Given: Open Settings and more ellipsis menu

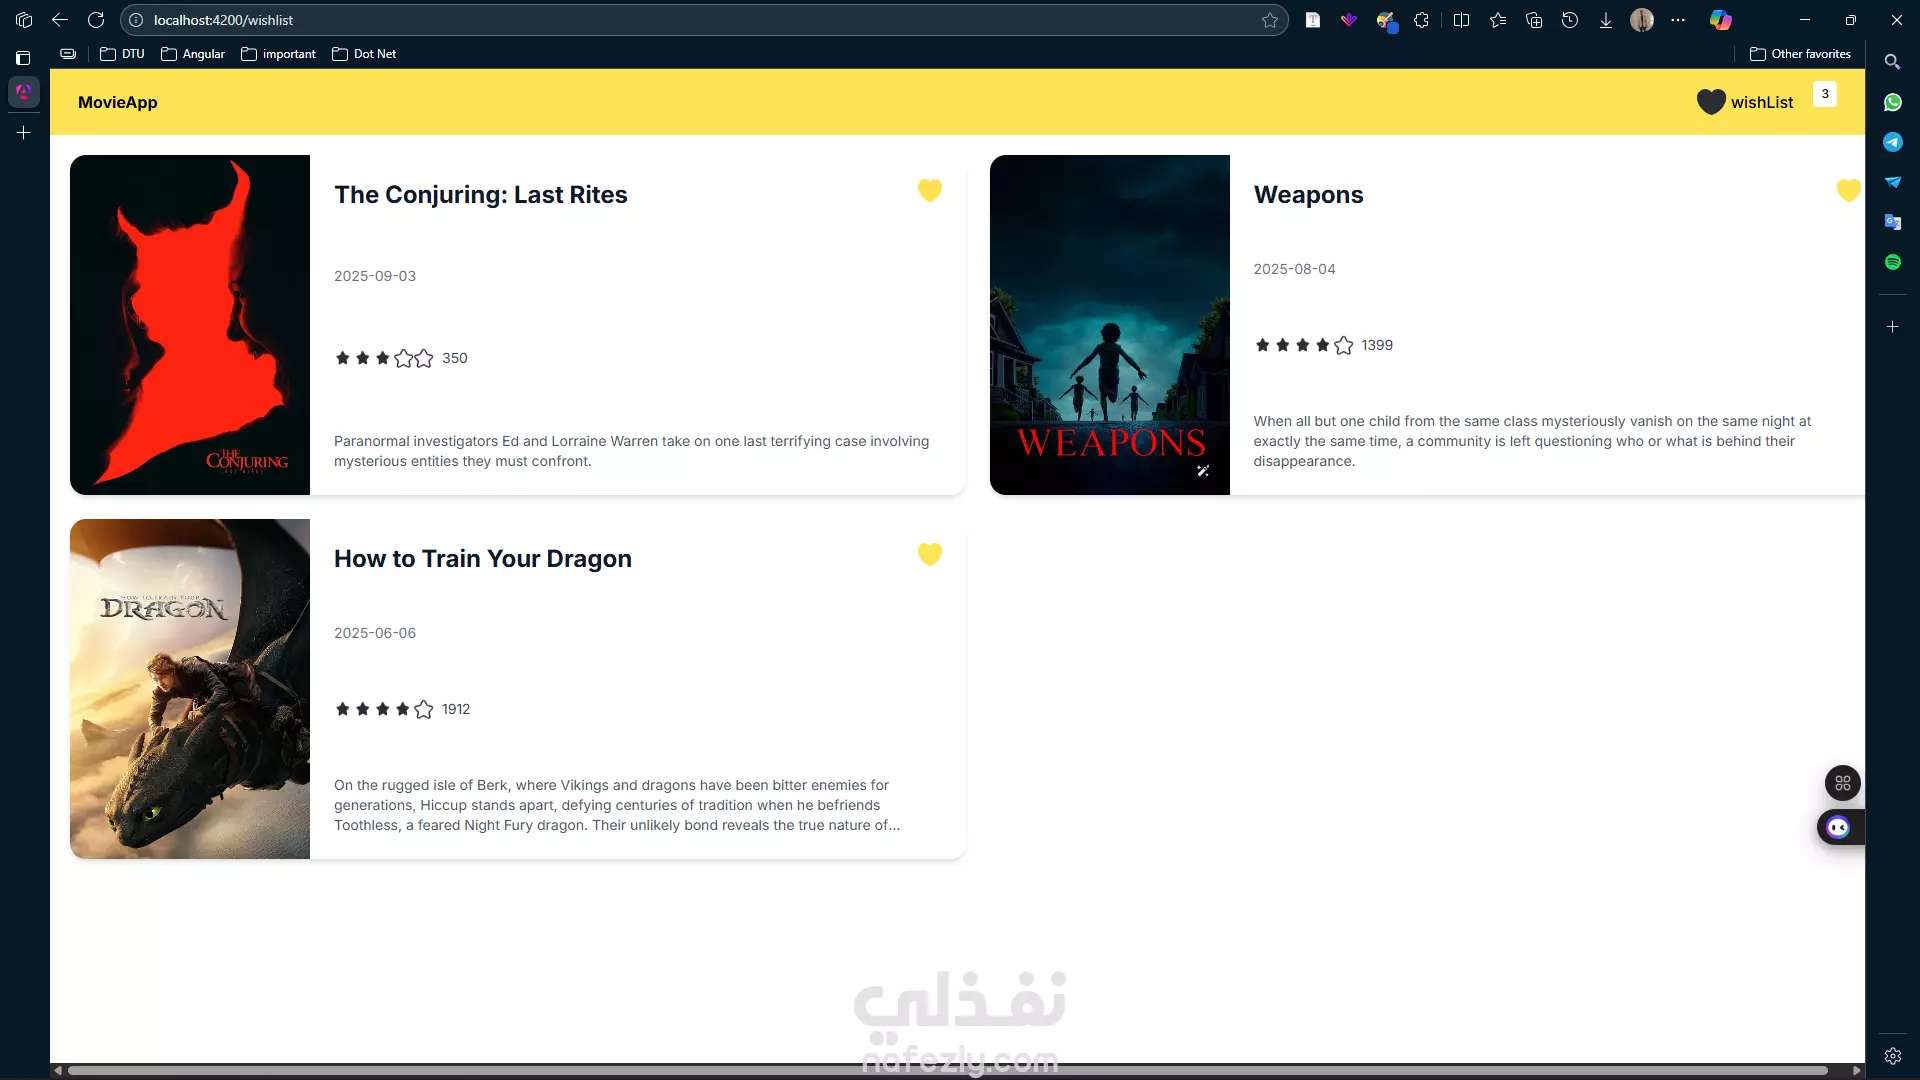Looking at the screenshot, I should click(x=1678, y=20).
